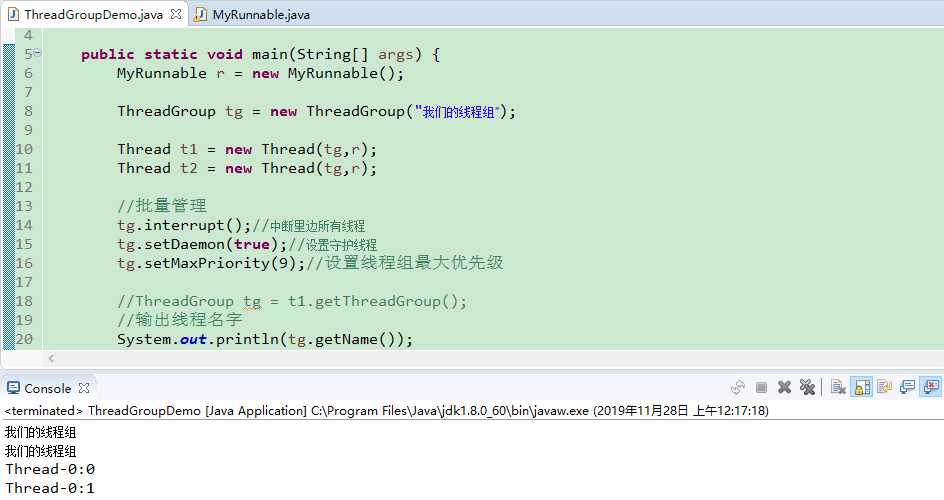Screen dimensions: 944x500
Task: Click the editor horizontal scrollbar left arrow
Action: pos(51,359)
